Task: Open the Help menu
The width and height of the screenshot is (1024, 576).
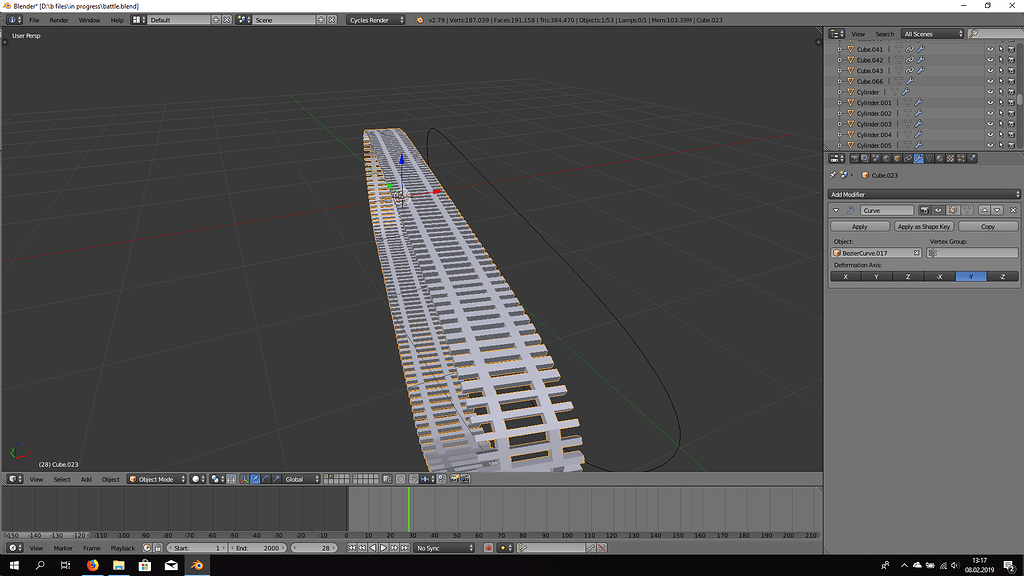Action: point(117,20)
